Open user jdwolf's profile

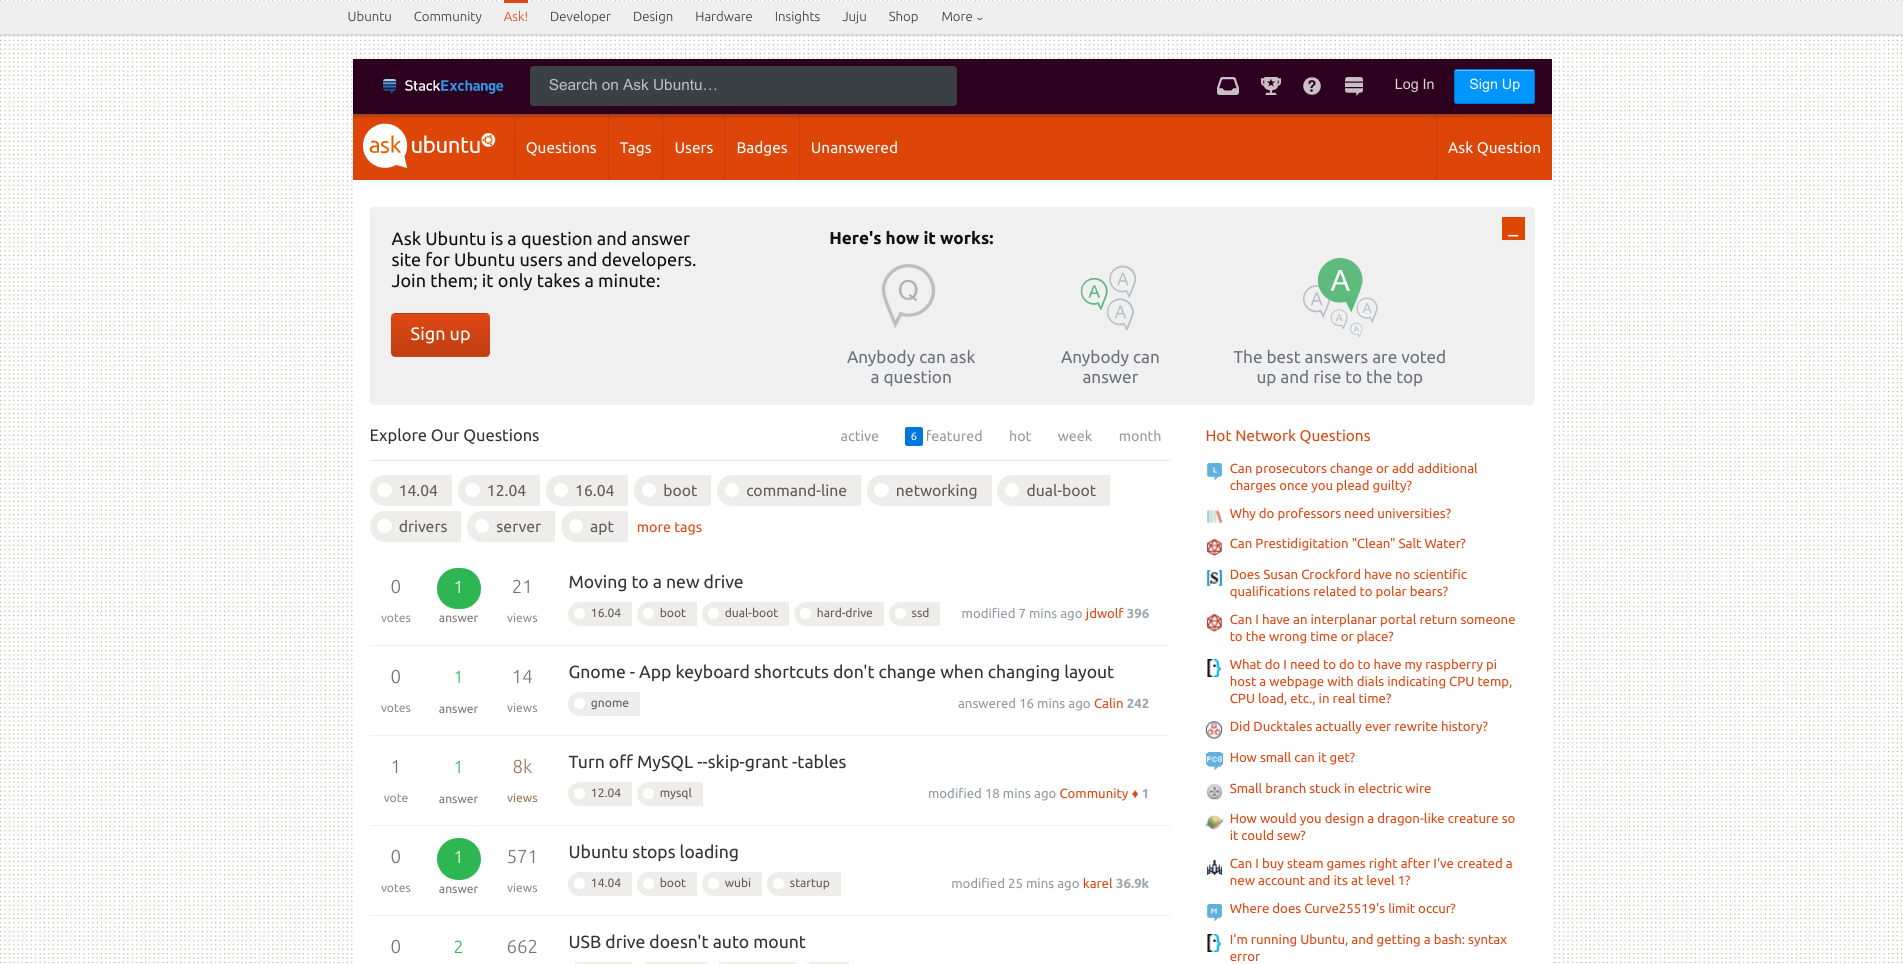pos(1104,614)
